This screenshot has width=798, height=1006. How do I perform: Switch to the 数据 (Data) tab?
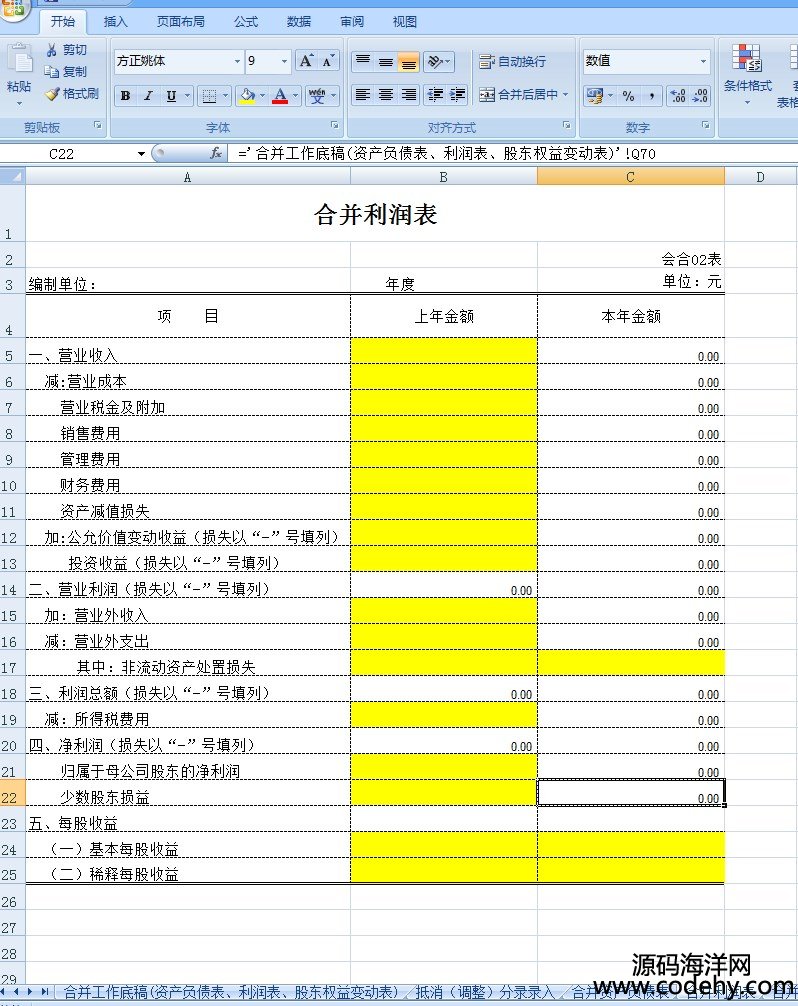(x=299, y=22)
